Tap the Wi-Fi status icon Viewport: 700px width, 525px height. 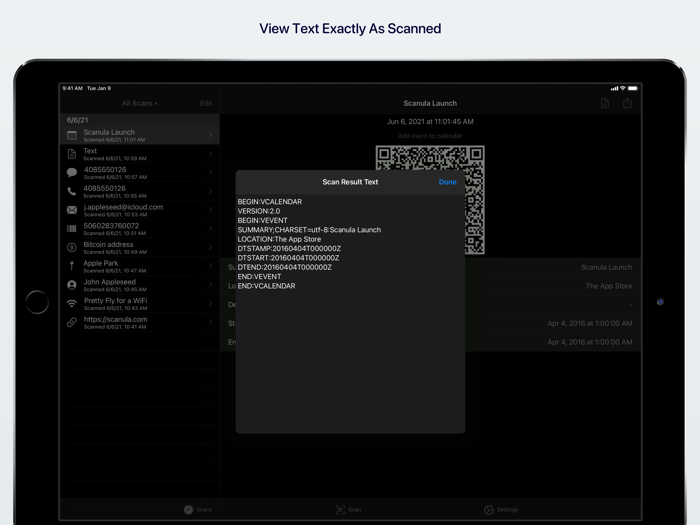click(623, 88)
